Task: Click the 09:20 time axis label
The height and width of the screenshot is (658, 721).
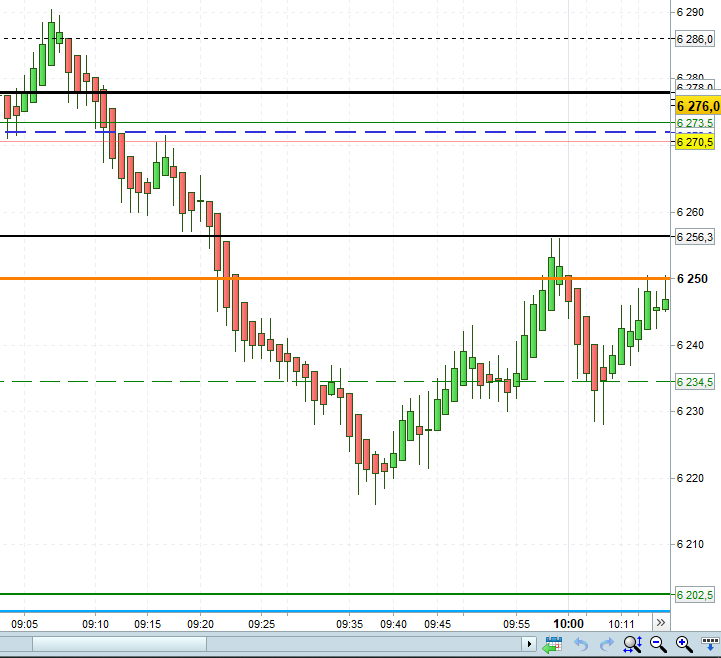Action: point(200,624)
